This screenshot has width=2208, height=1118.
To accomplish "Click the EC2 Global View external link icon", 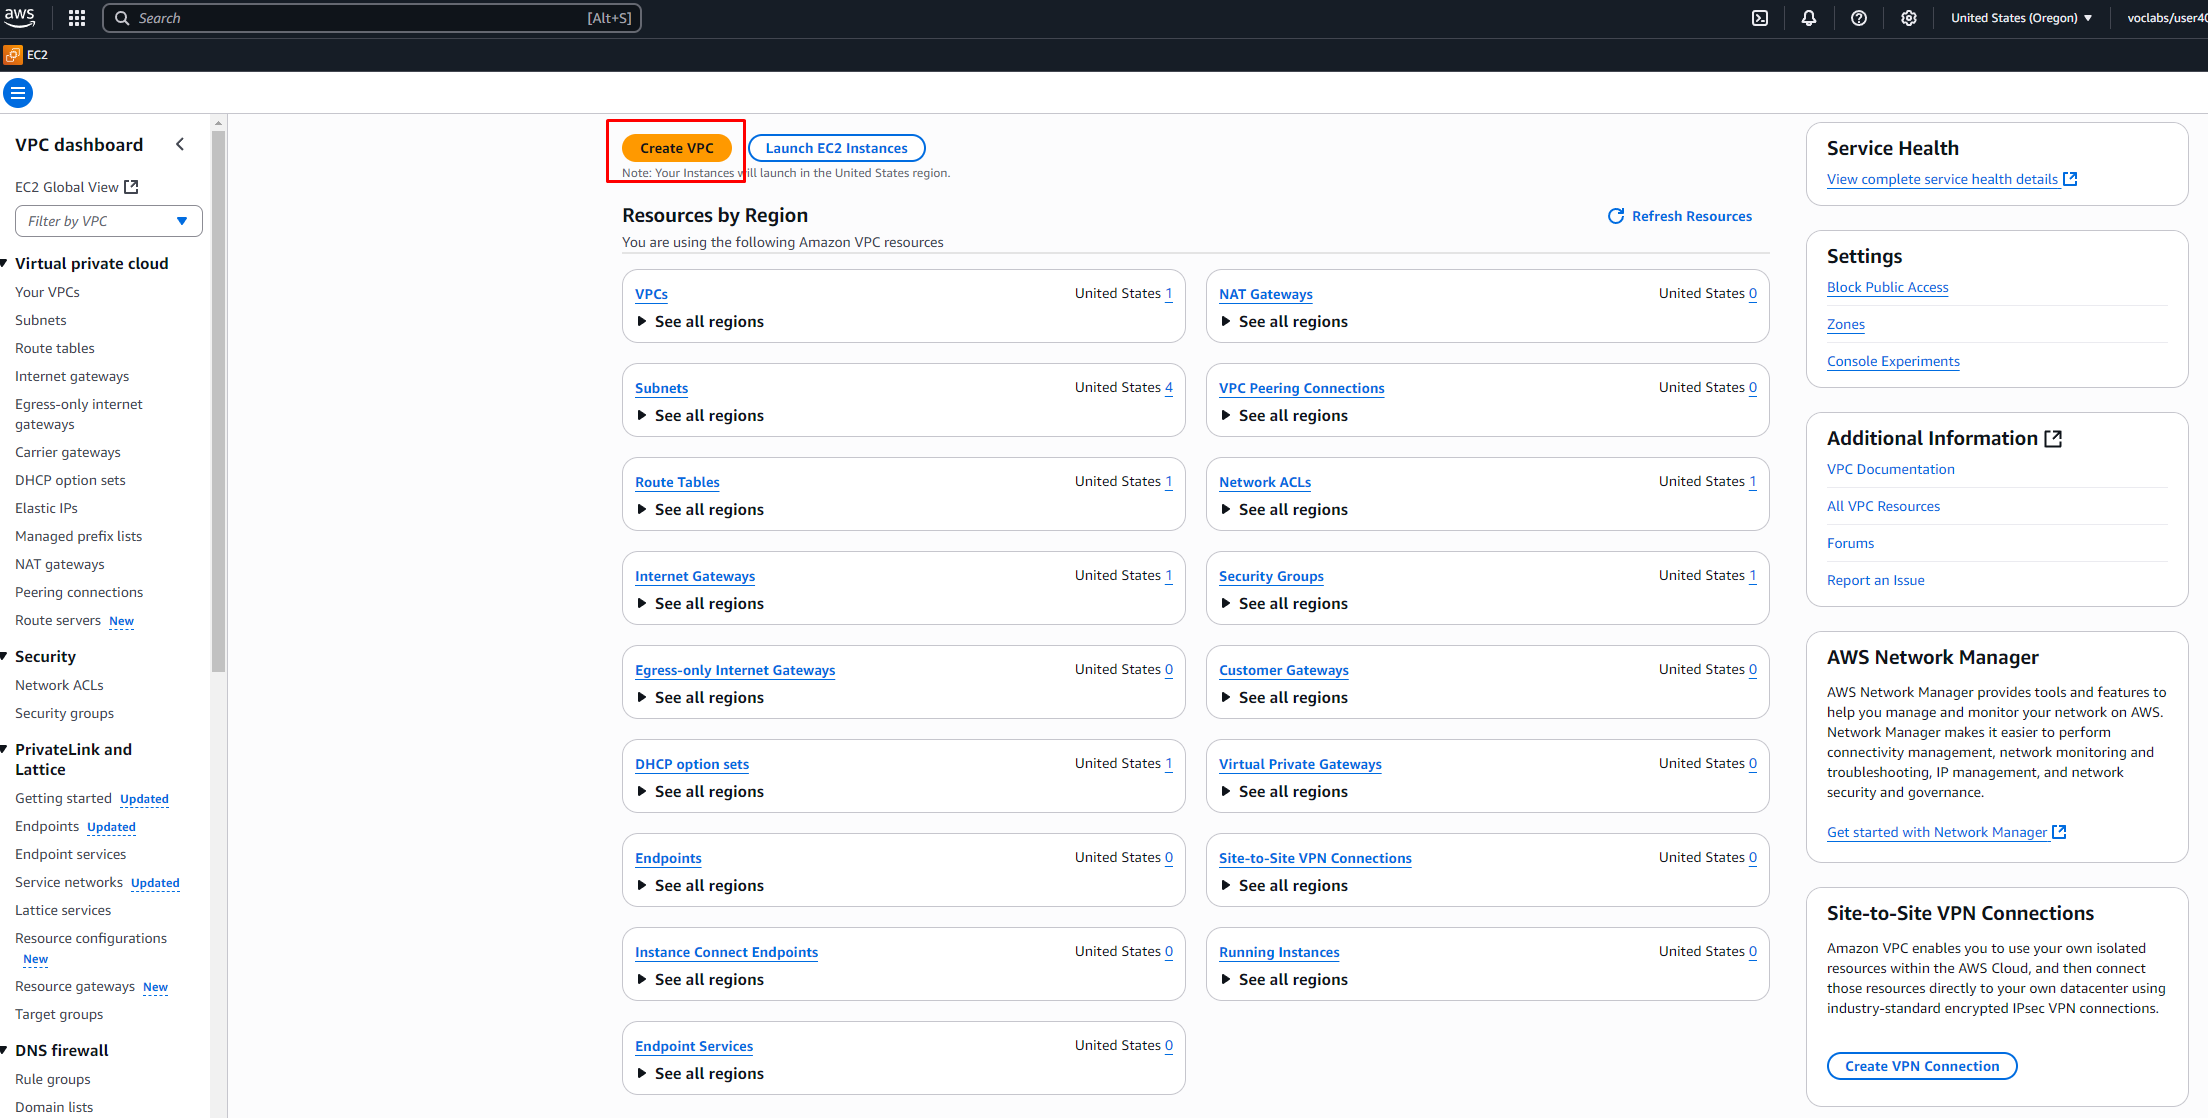I will (x=131, y=187).
